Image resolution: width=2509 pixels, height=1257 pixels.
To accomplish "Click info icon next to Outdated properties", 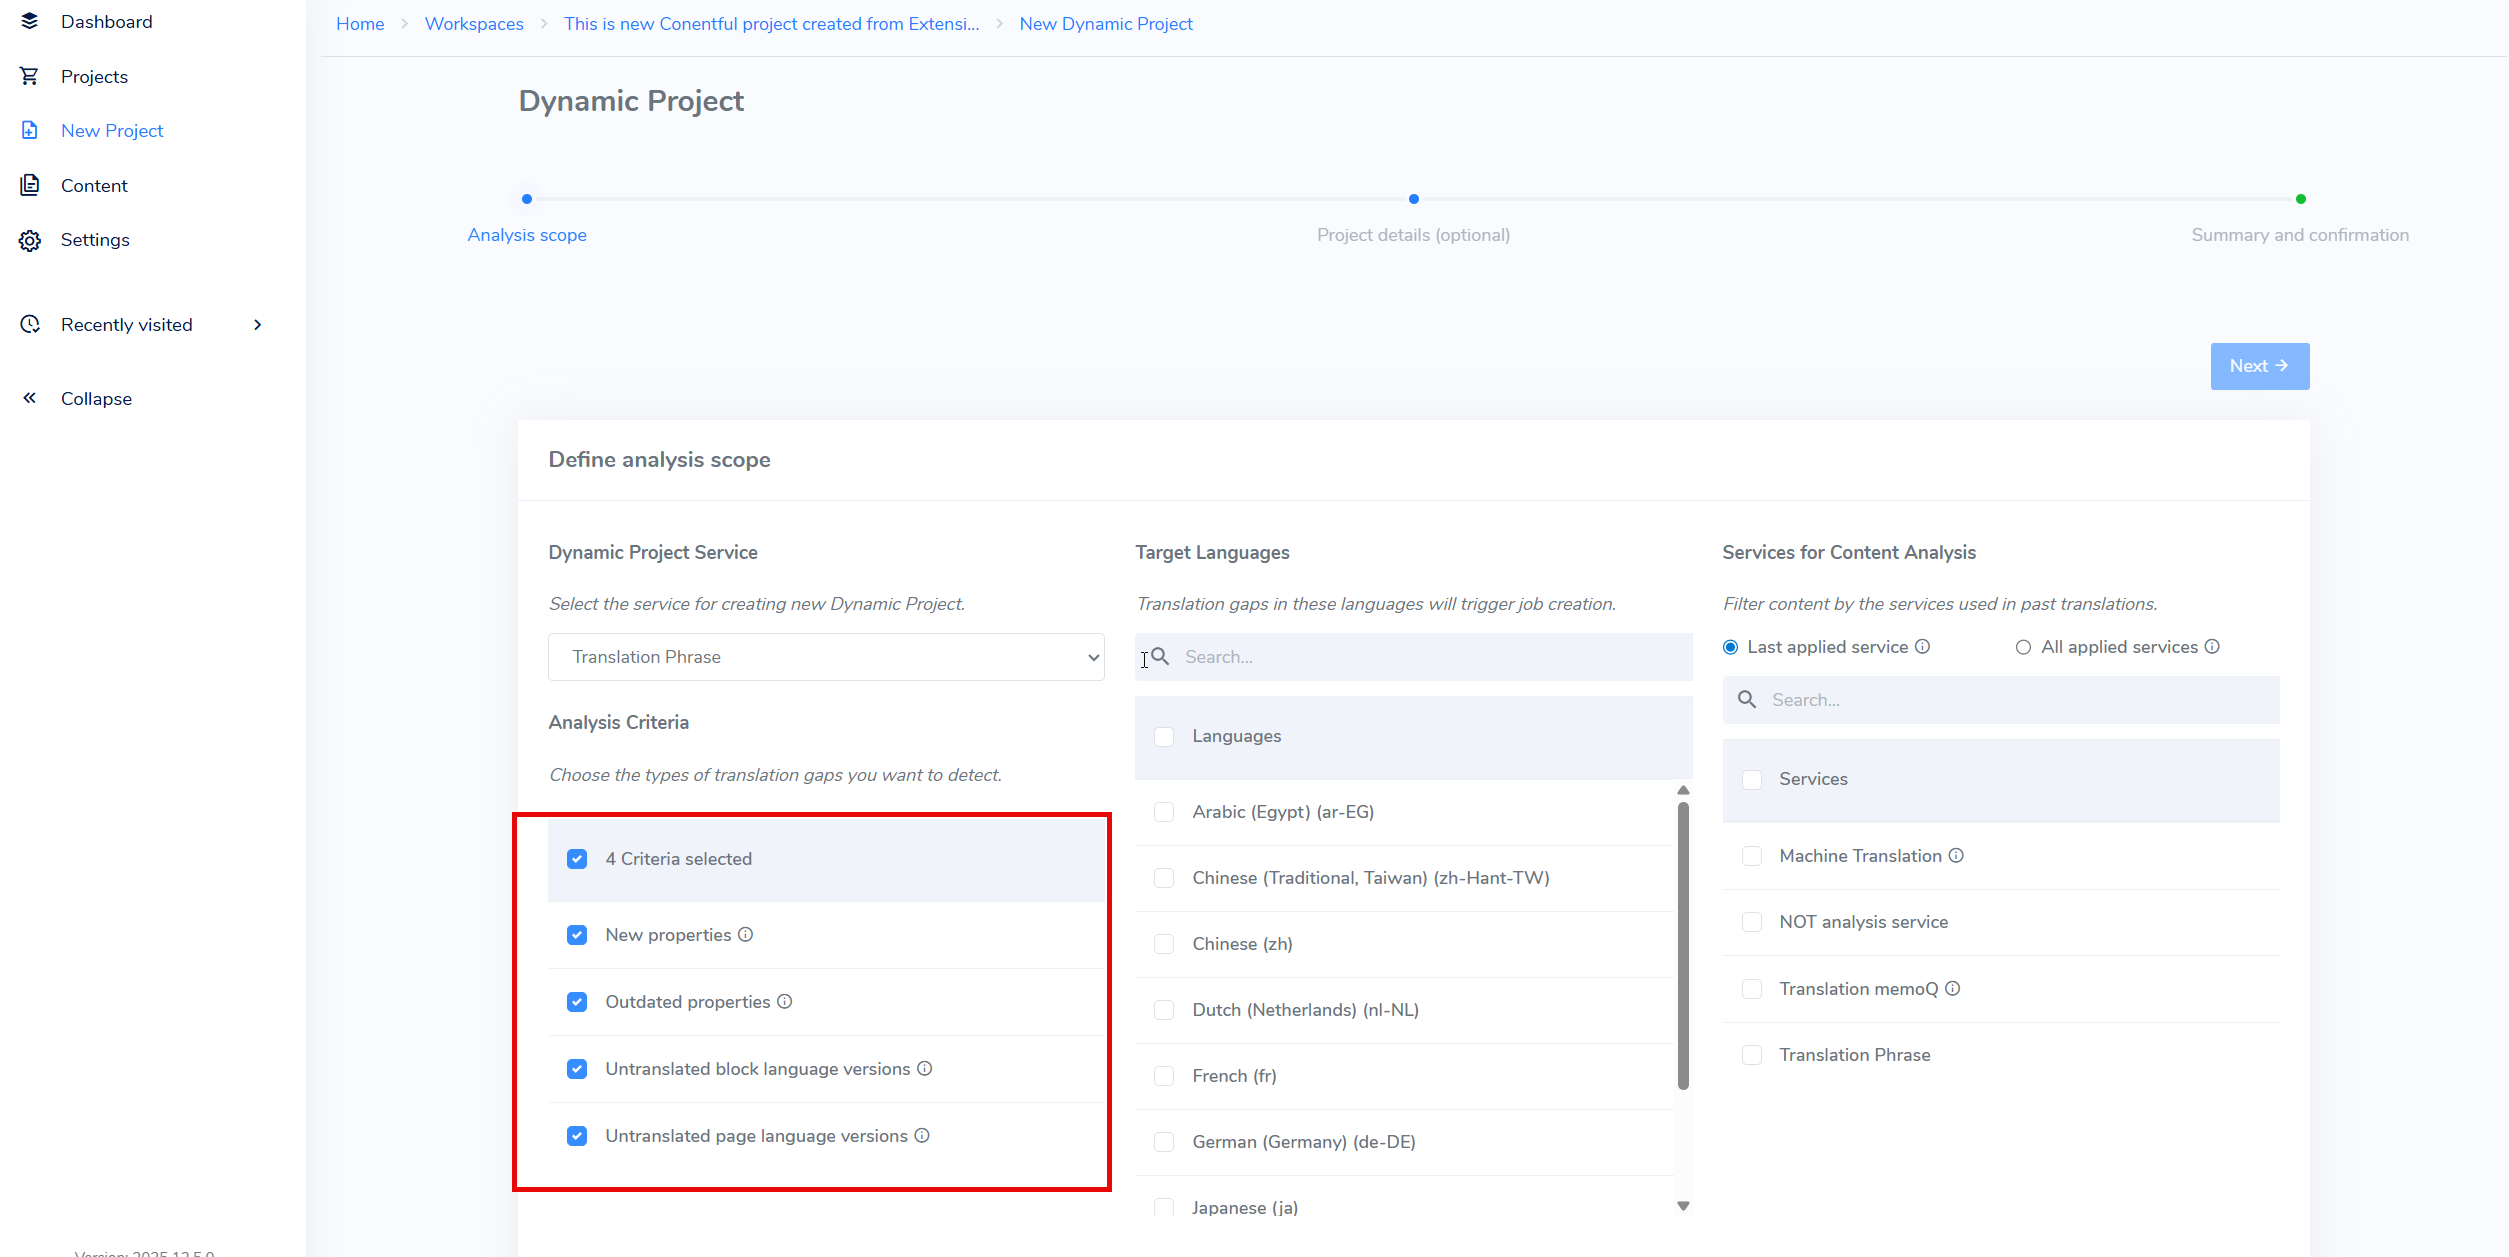I will (784, 1001).
